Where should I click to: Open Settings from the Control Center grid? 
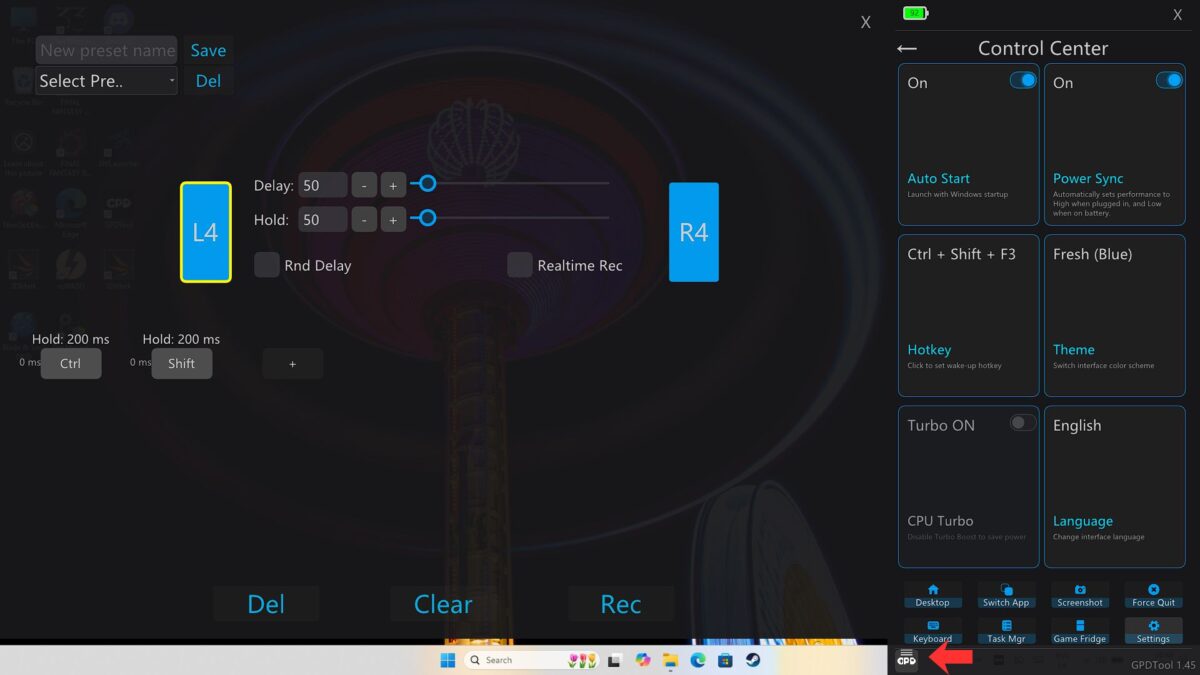(1153, 629)
